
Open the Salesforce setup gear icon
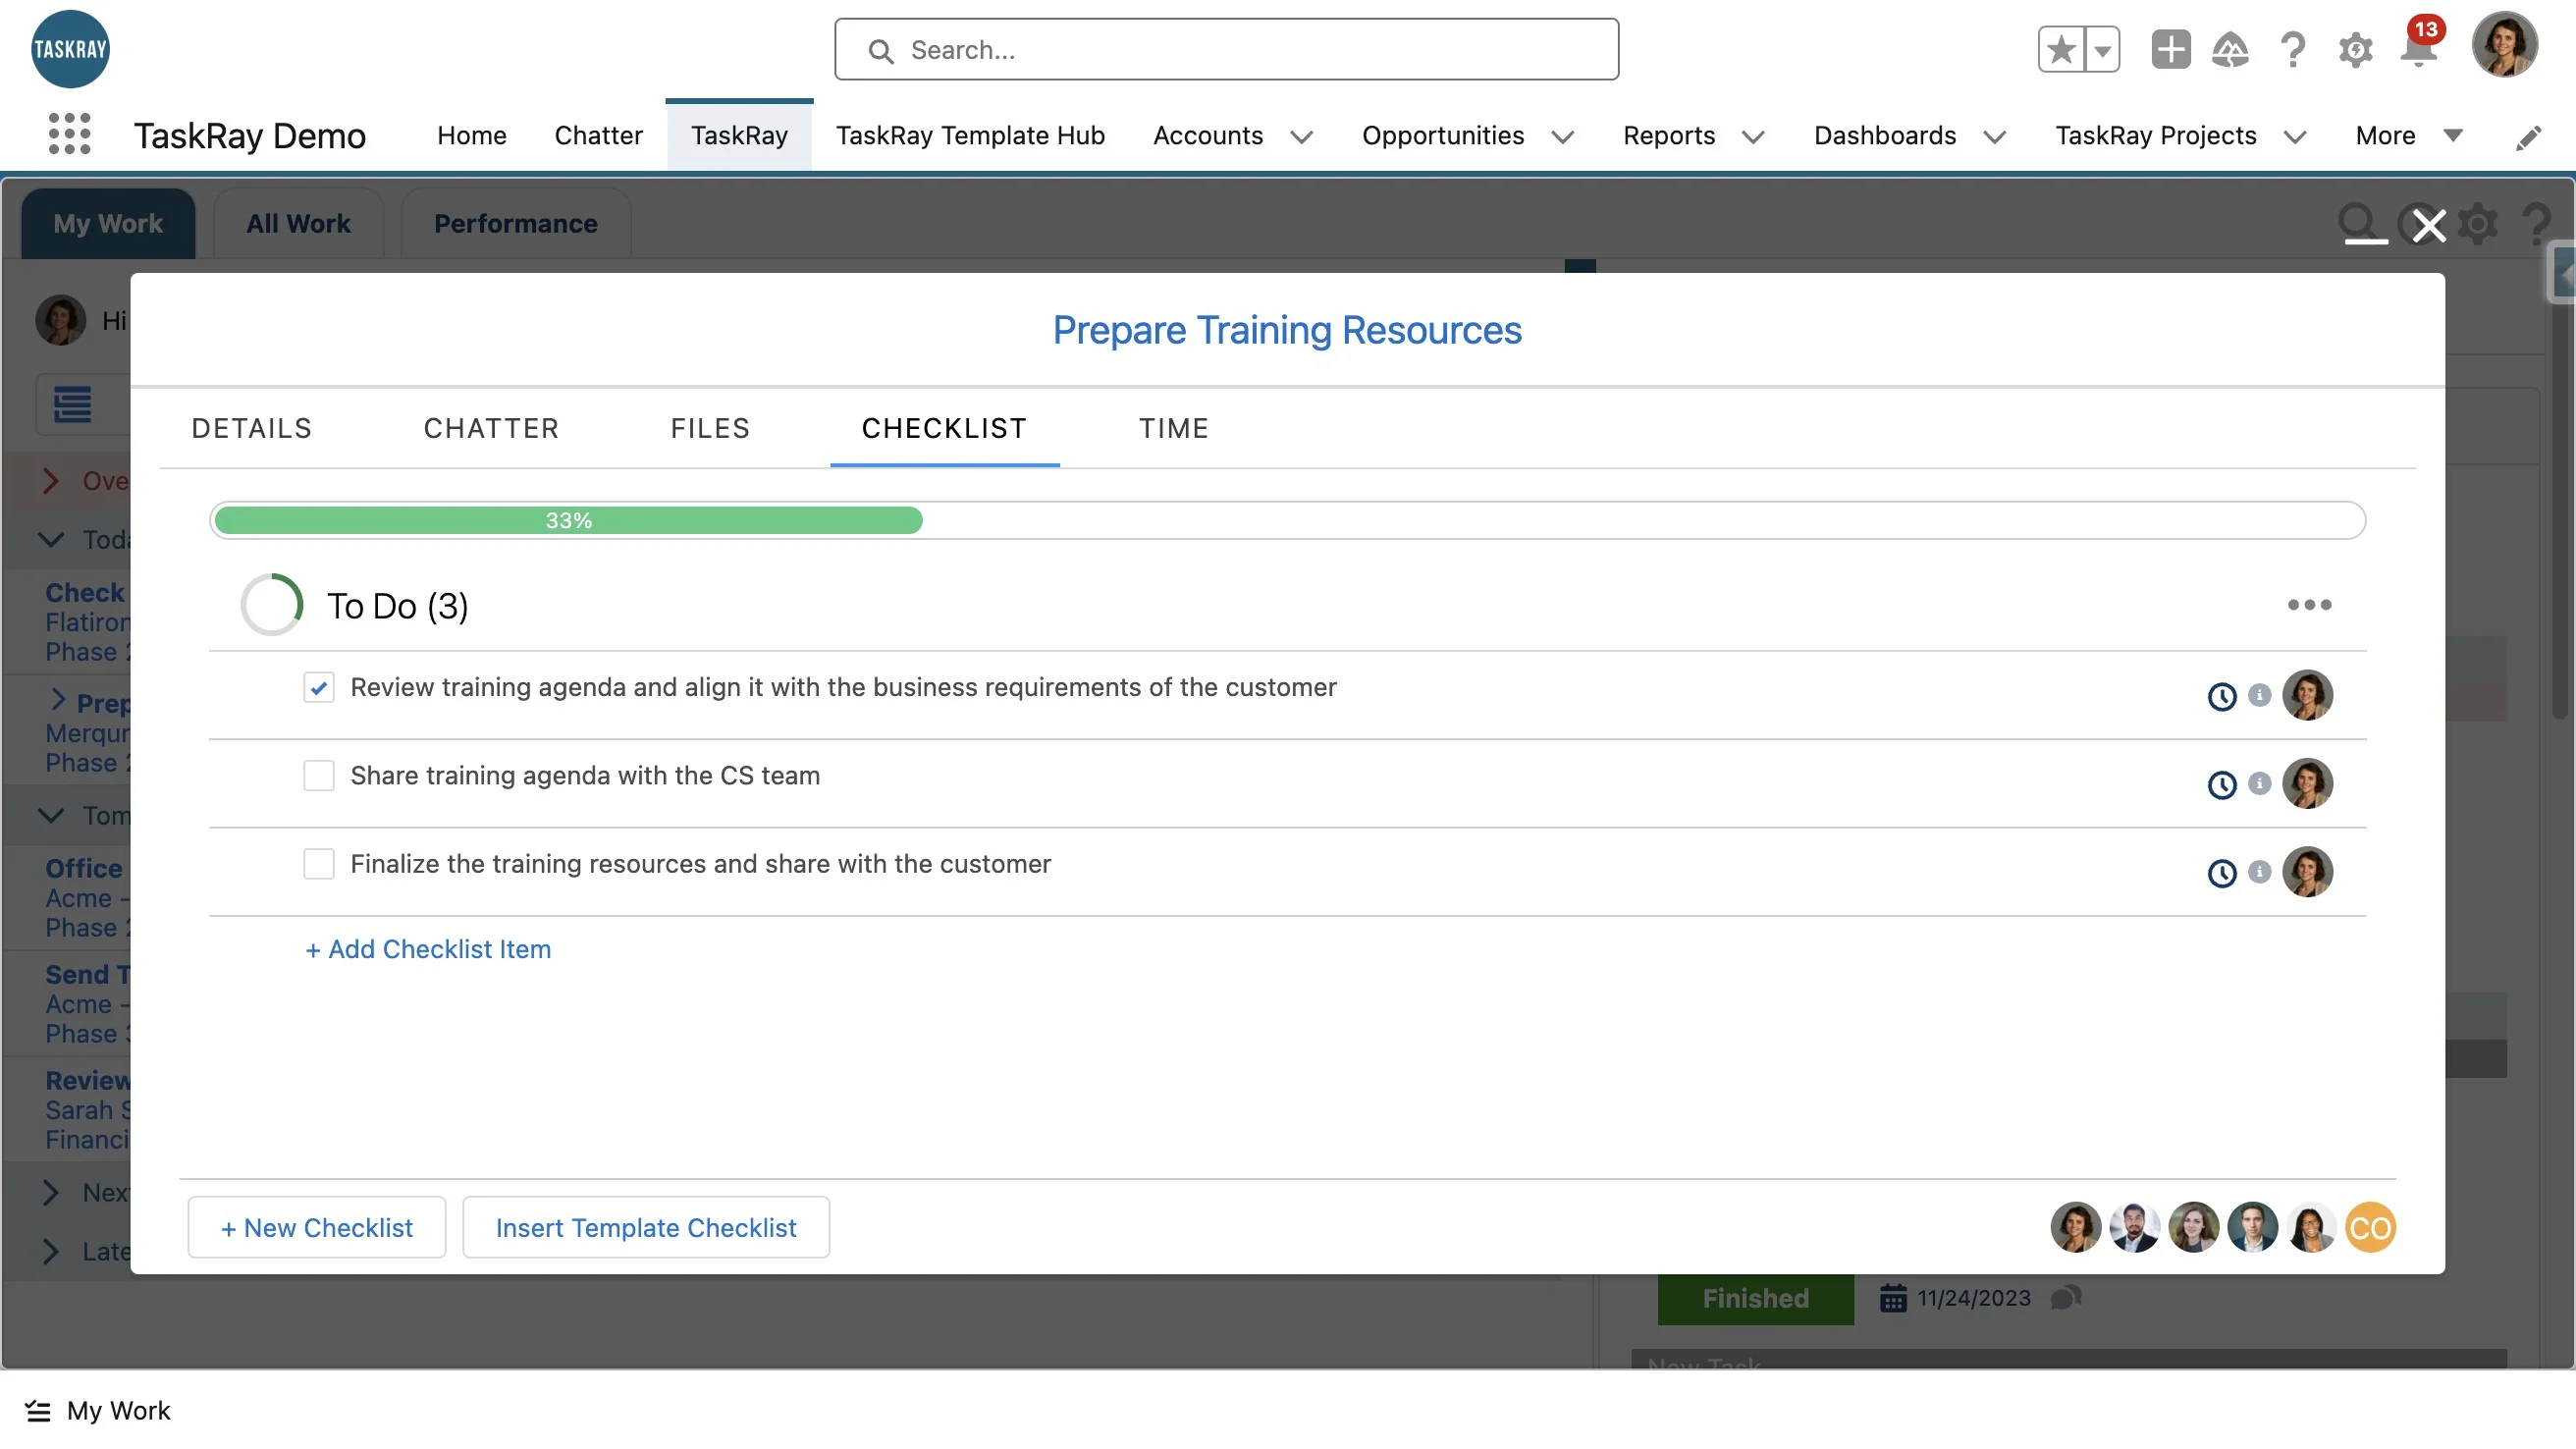point(2355,50)
